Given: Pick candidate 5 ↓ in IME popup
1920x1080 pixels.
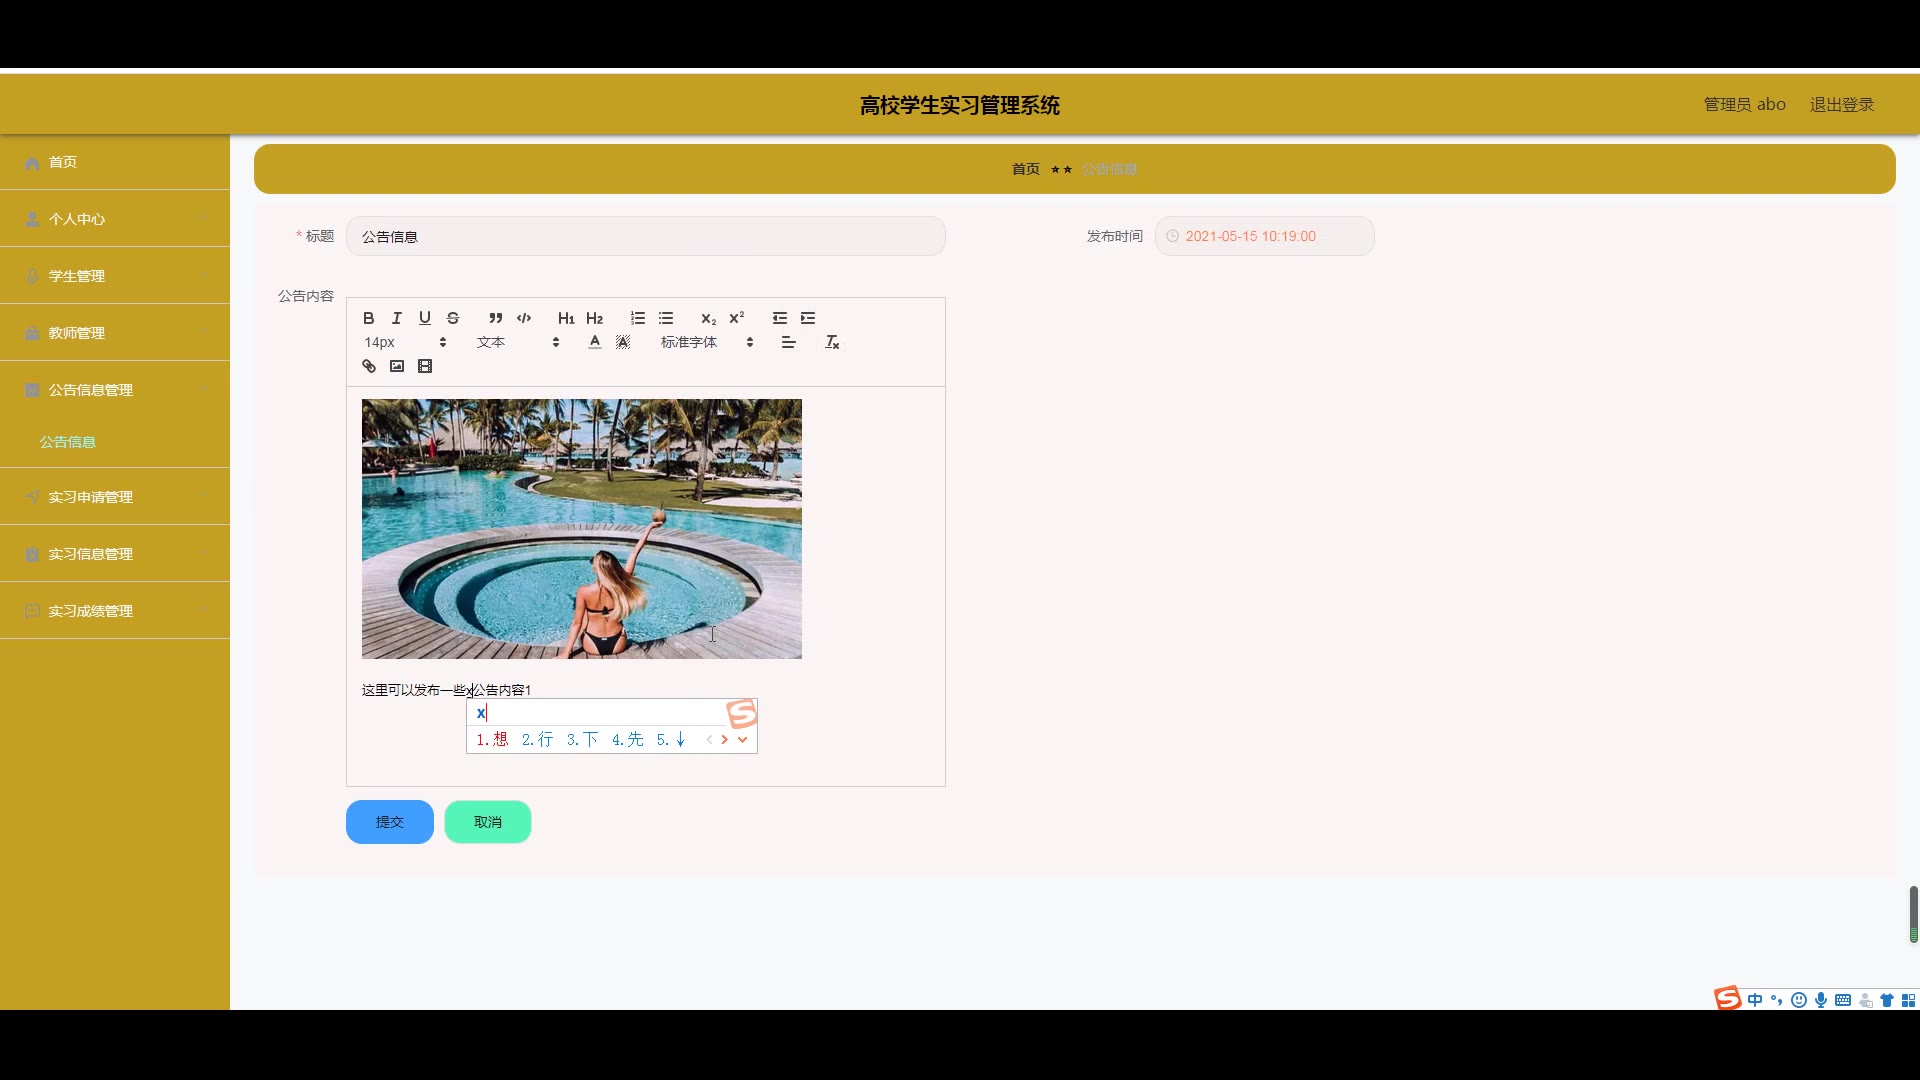Looking at the screenshot, I should 671,740.
